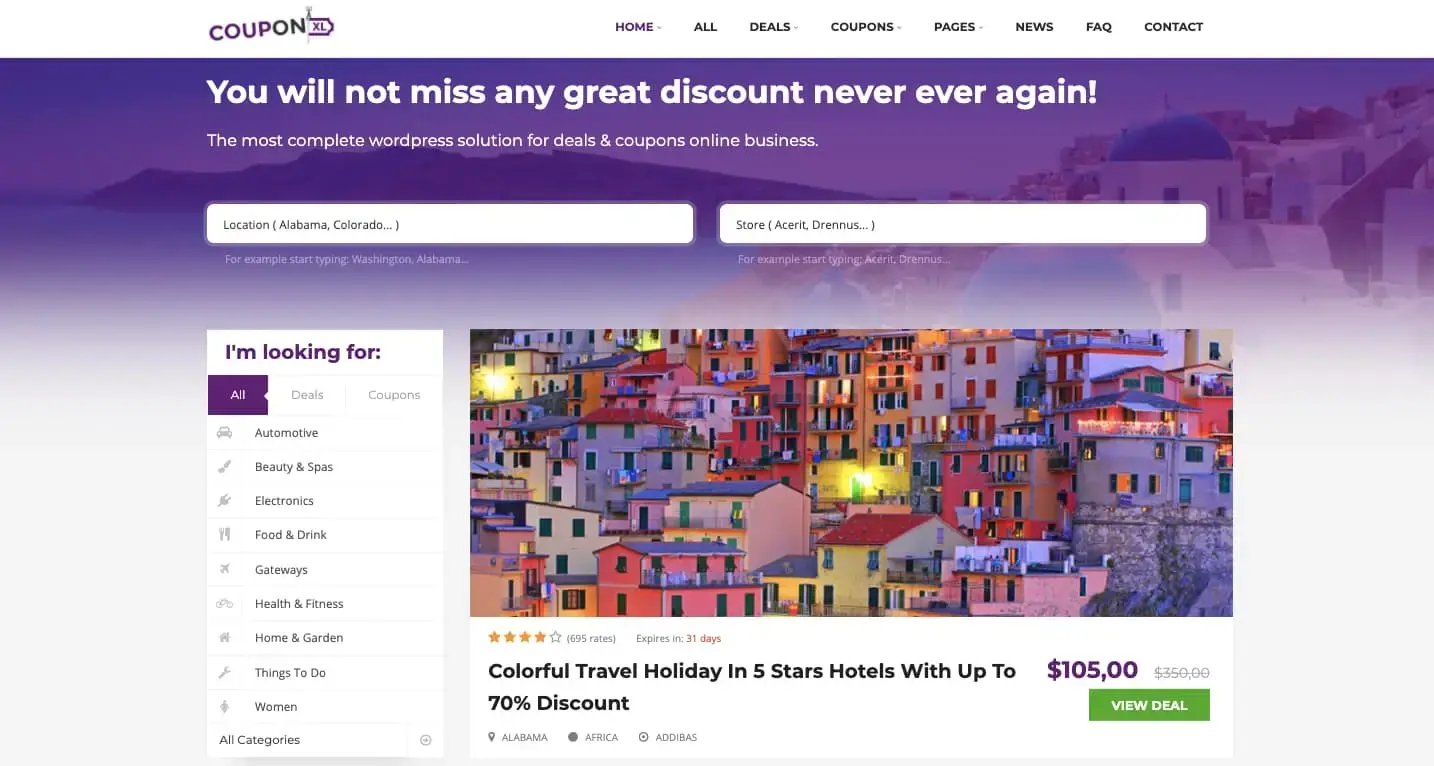The image size is (1434, 766).
Task: Click the fork and knife Food & Drink icon
Action: click(x=225, y=535)
